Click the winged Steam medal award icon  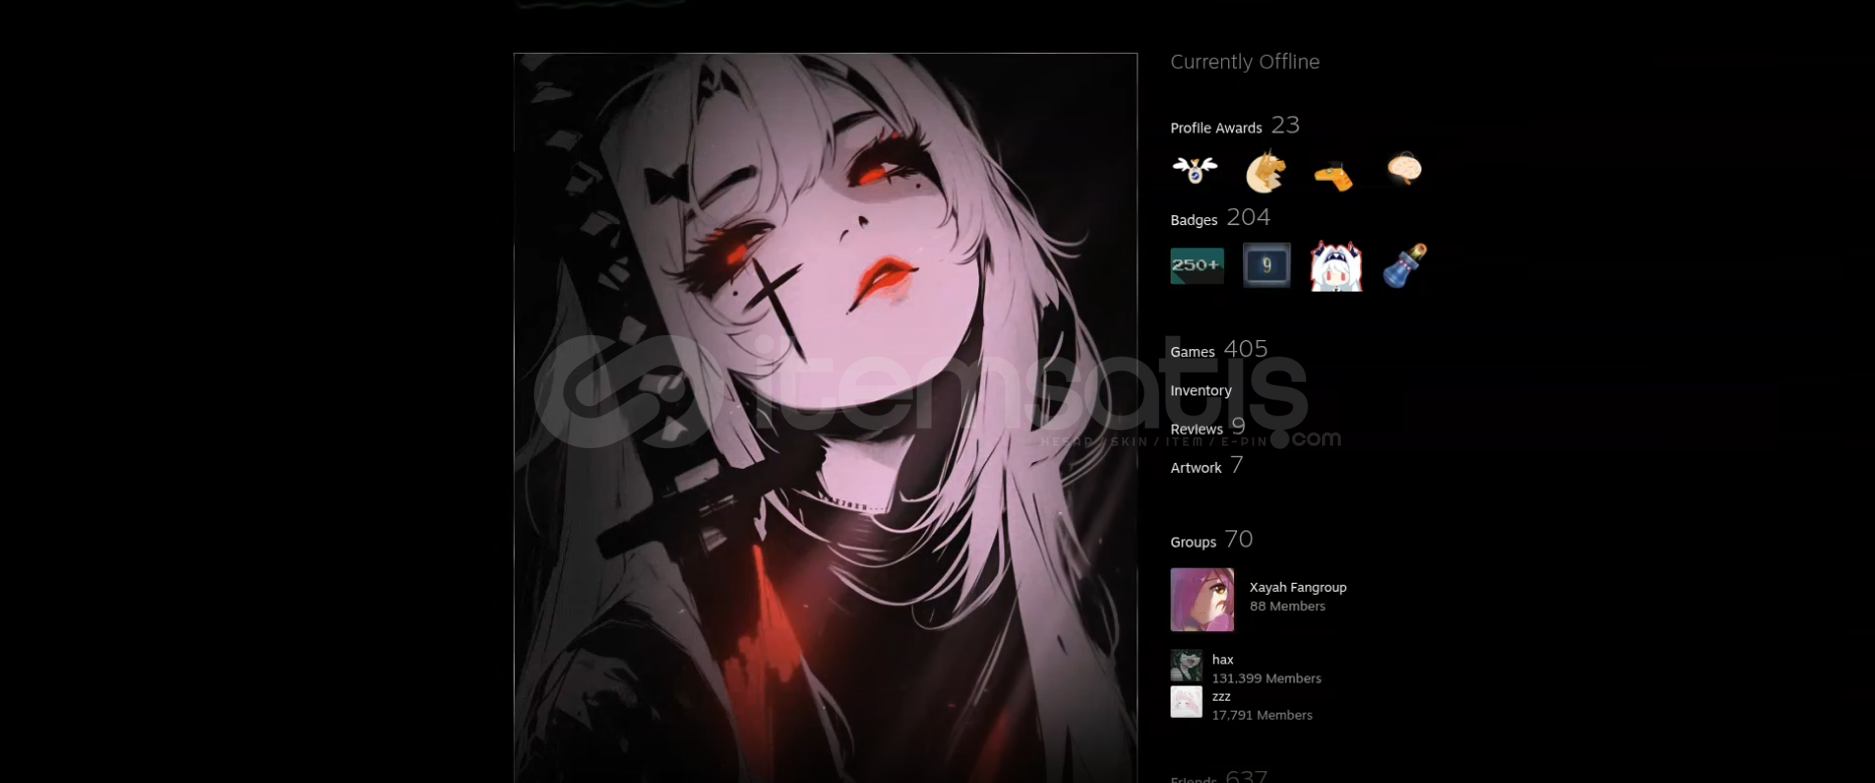[1195, 170]
